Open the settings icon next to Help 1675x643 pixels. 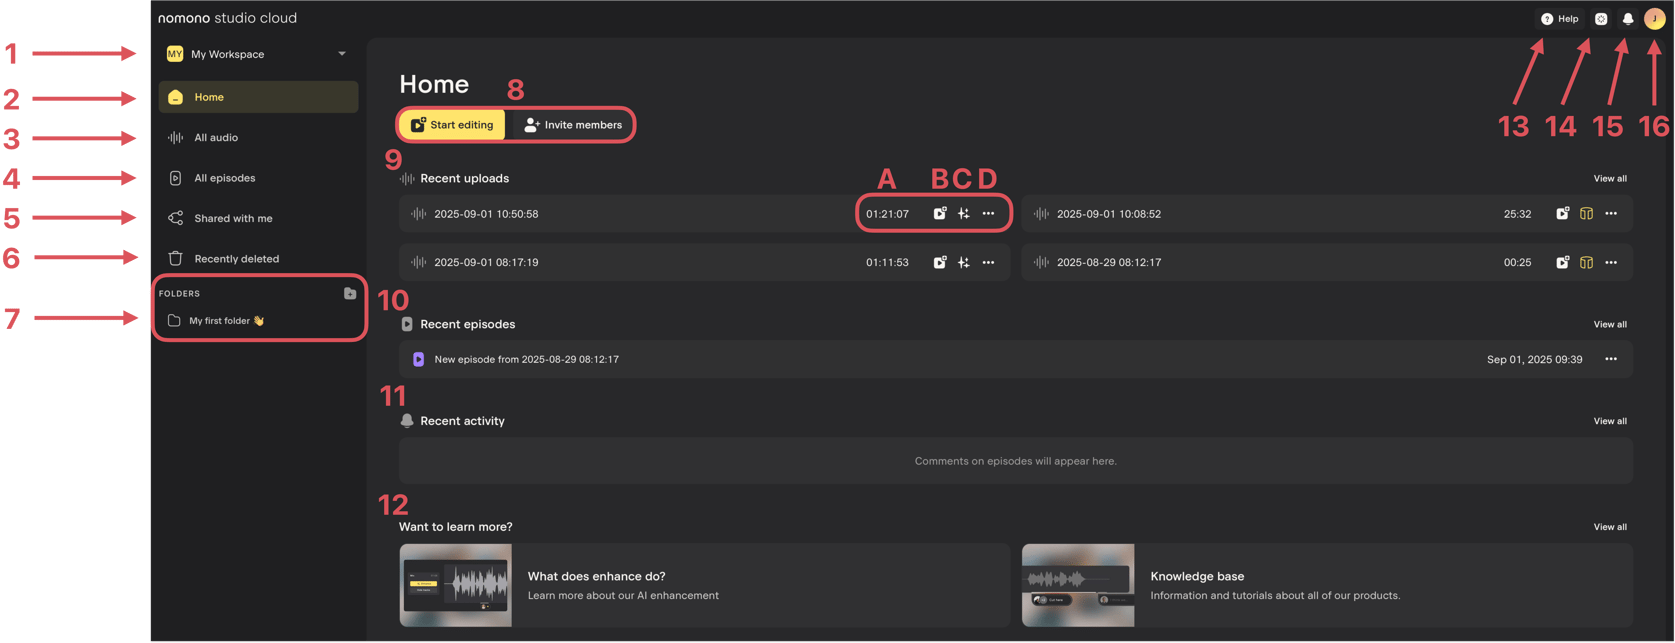pyautogui.click(x=1601, y=19)
